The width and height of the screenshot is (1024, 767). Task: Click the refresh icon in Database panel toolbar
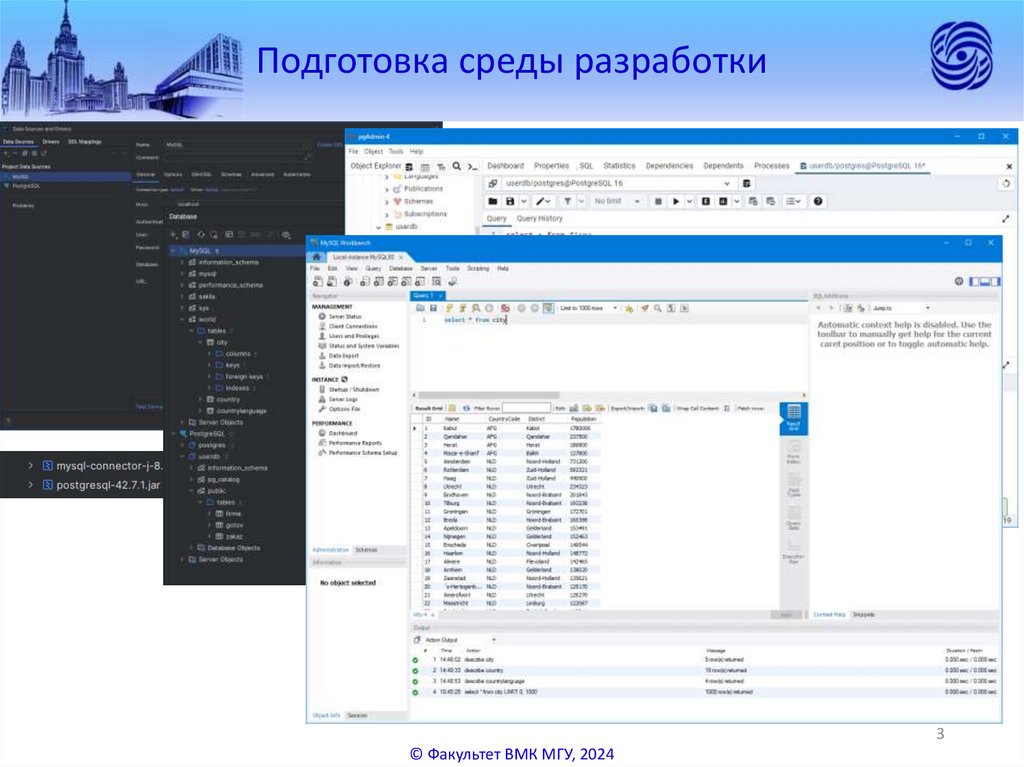click(200, 235)
